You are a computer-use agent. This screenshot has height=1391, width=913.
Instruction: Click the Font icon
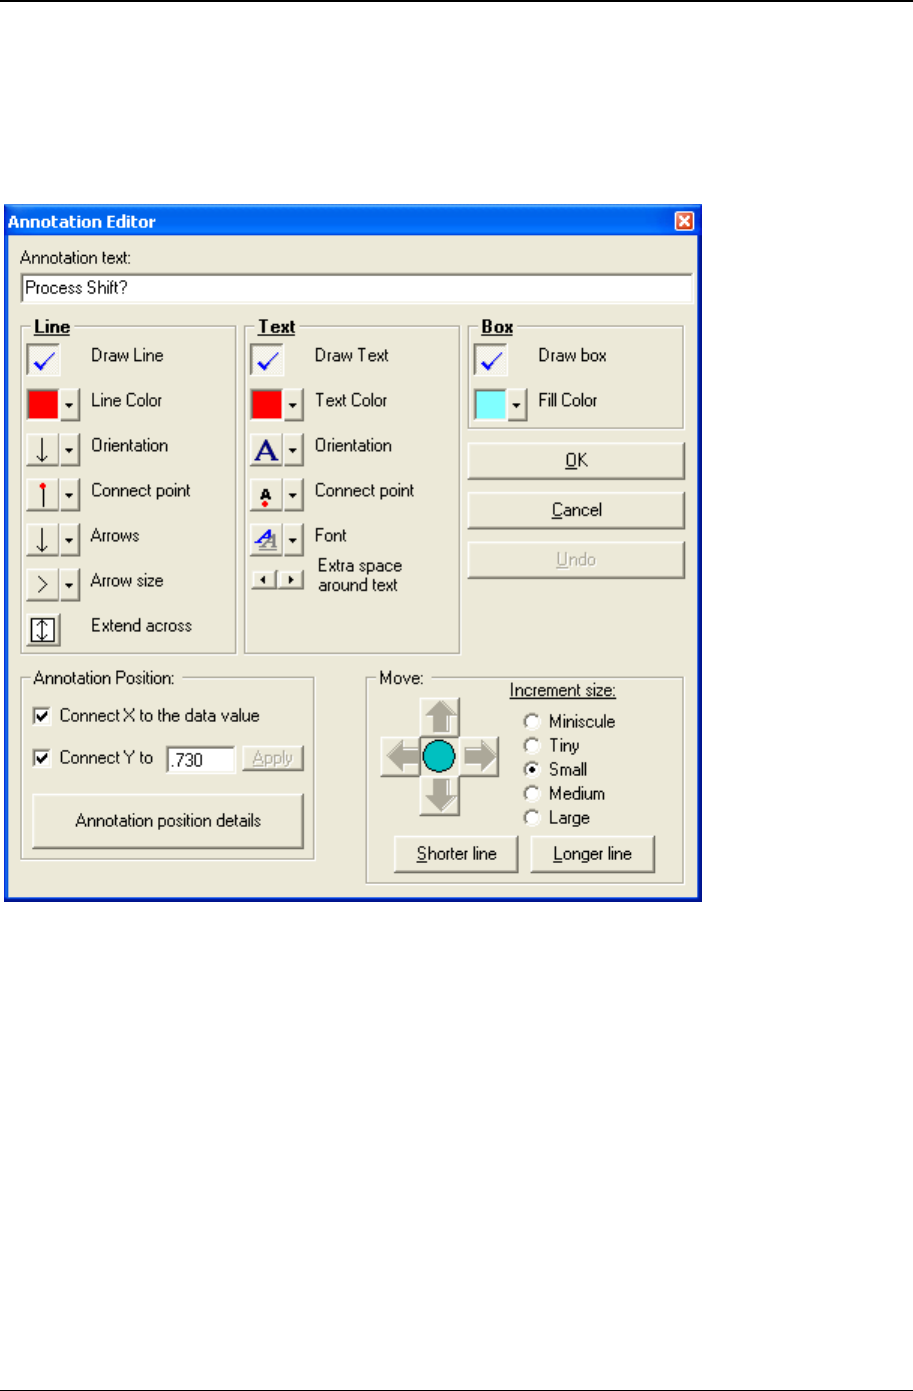(266, 540)
